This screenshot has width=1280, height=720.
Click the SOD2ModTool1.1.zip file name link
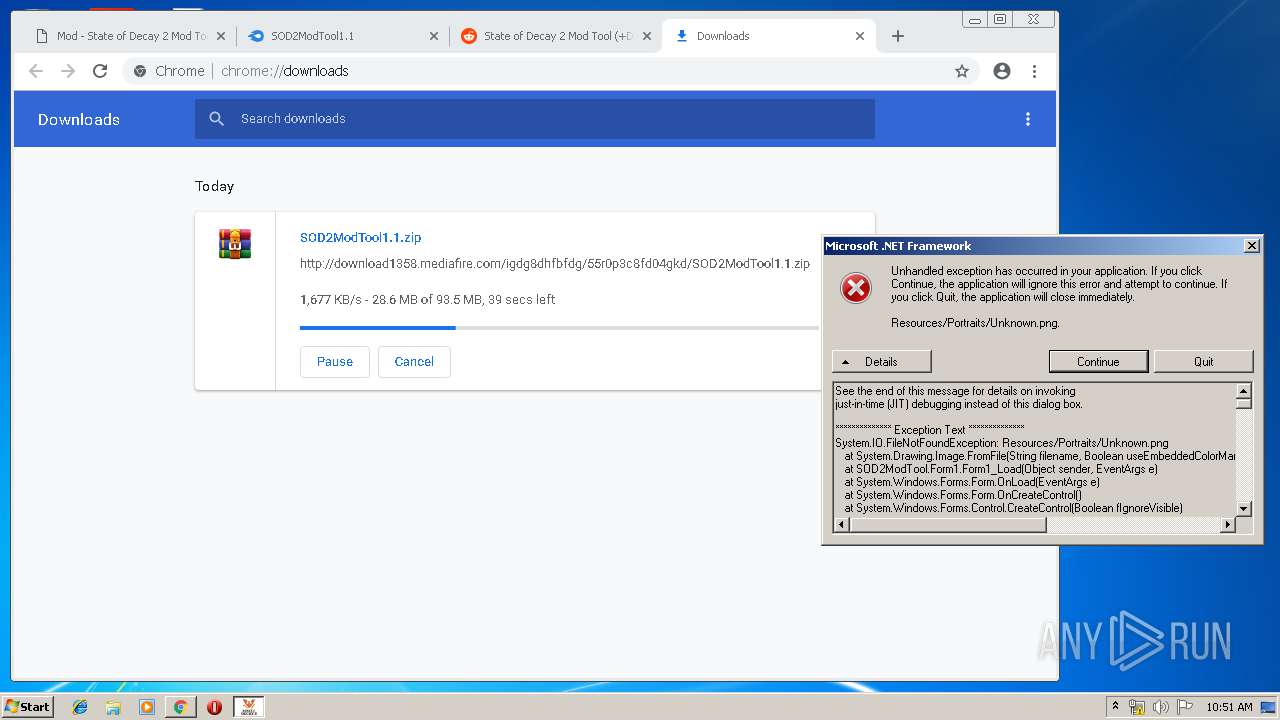361,238
